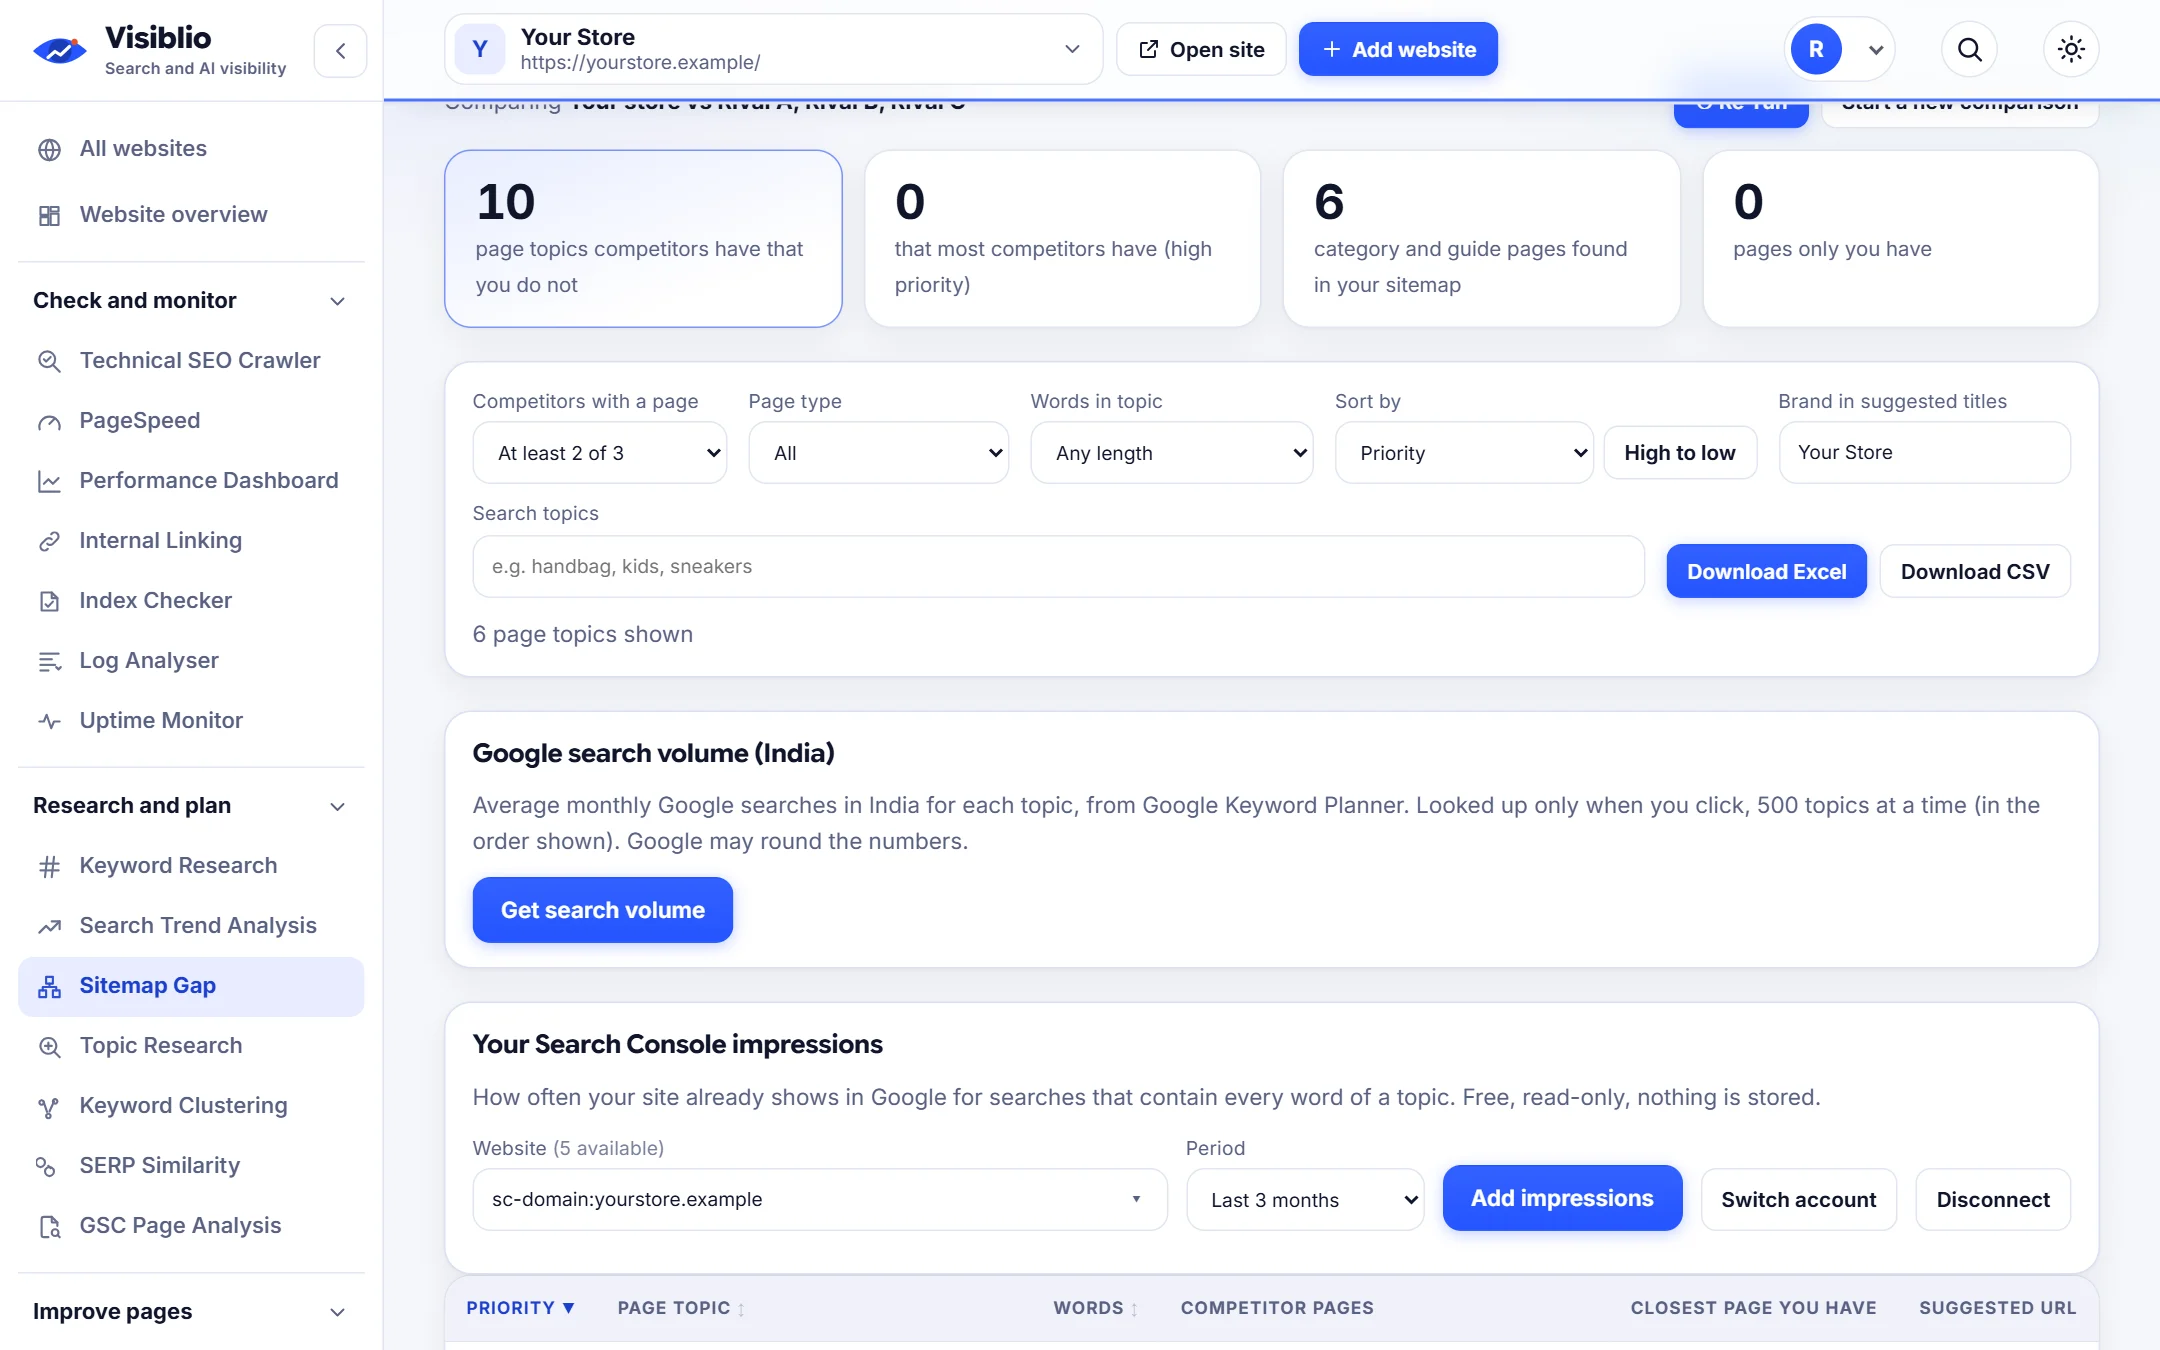
Task: Click the Internal Linking chain icon
Action: [49, 541]
